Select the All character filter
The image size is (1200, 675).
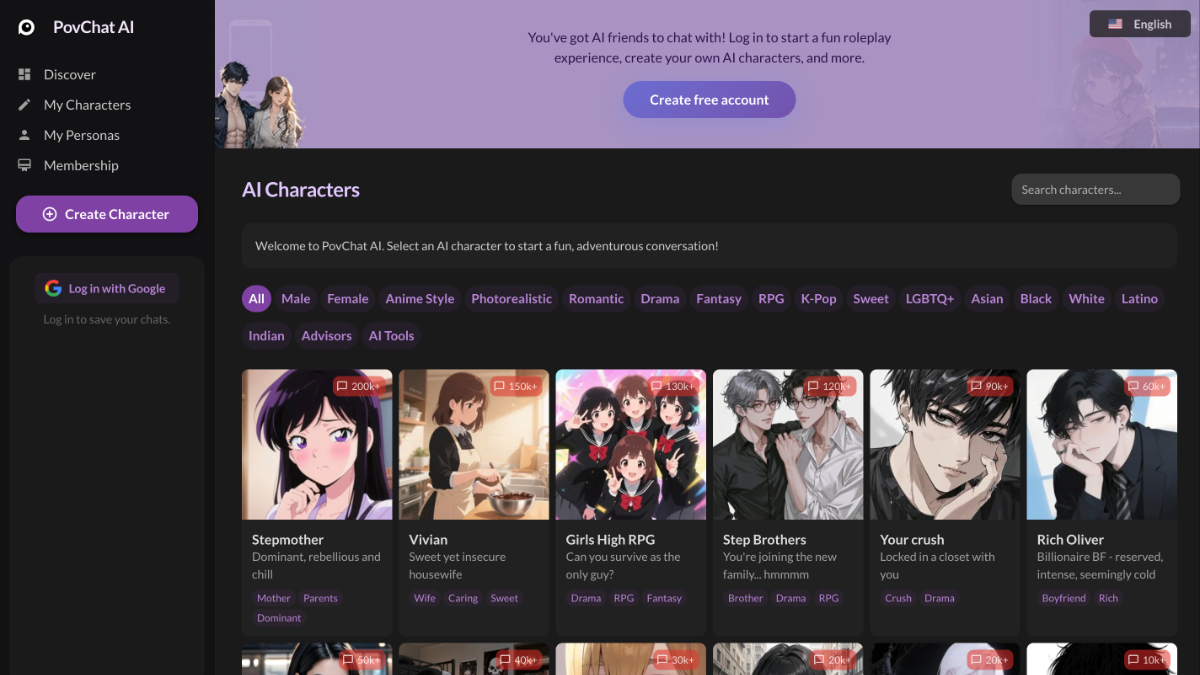(256, 298)
